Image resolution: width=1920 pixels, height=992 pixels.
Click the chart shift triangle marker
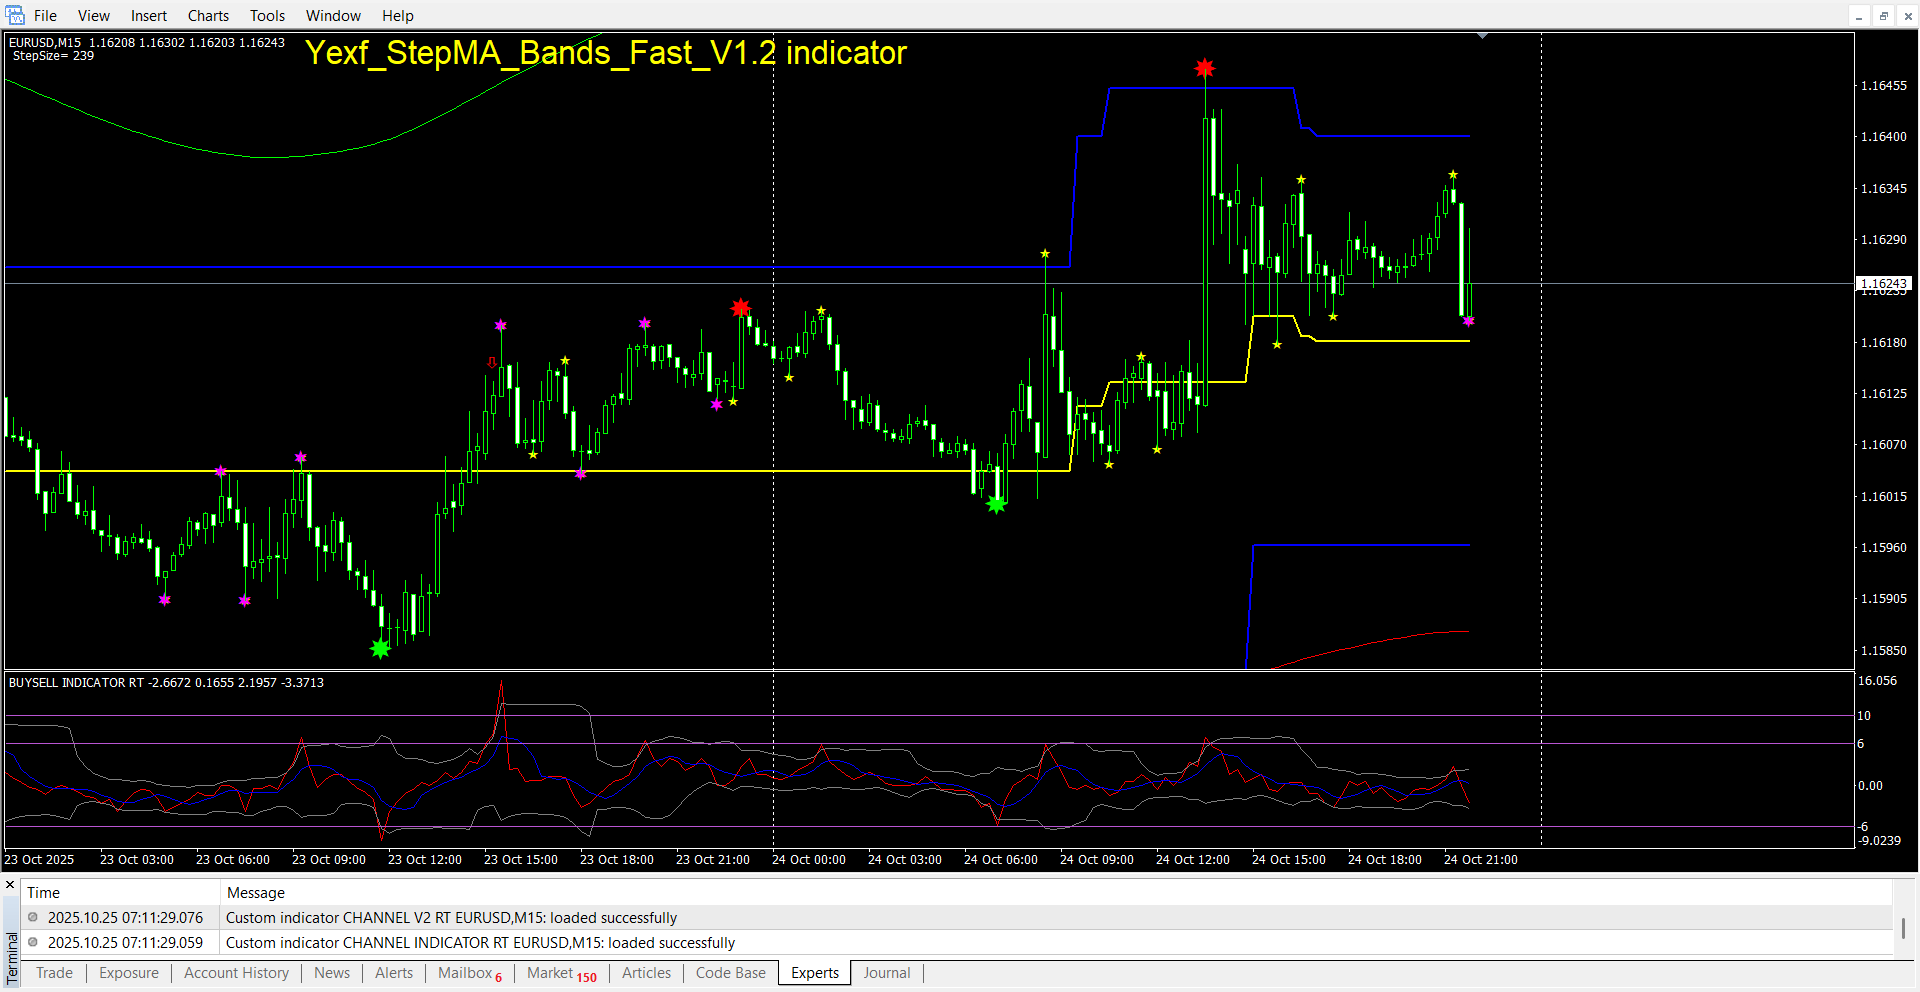tap(1482, 36)
